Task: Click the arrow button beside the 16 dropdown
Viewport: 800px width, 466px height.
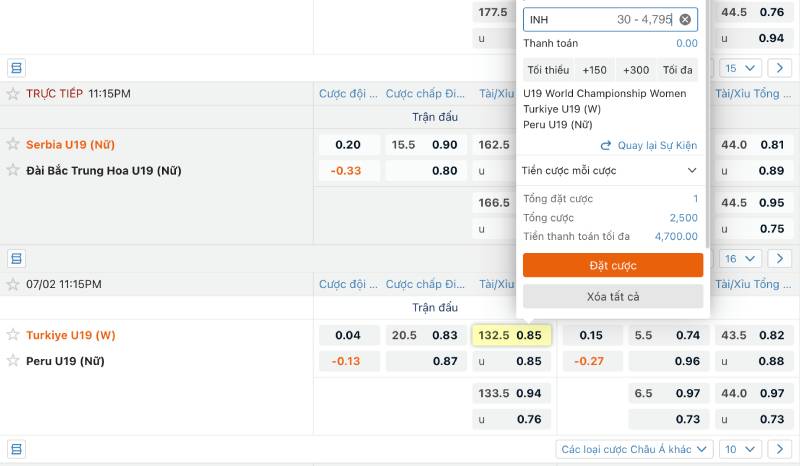Action: pos(779,259)
